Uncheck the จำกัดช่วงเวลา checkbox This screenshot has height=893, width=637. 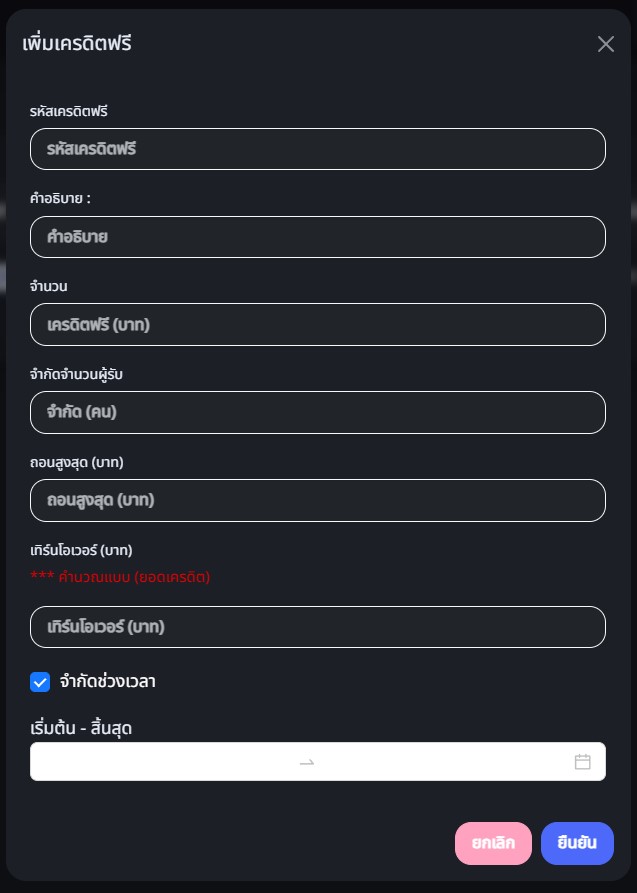[40, 682]
